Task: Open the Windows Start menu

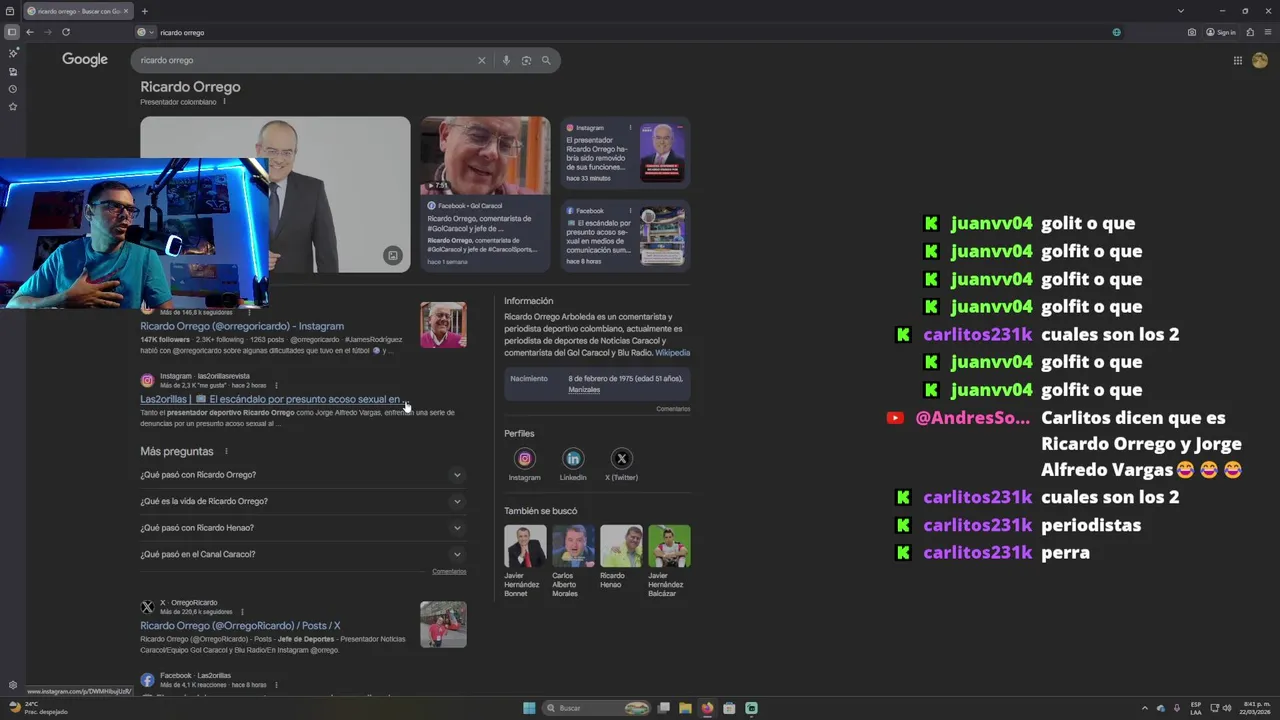Action: click(x=529, y=708)
